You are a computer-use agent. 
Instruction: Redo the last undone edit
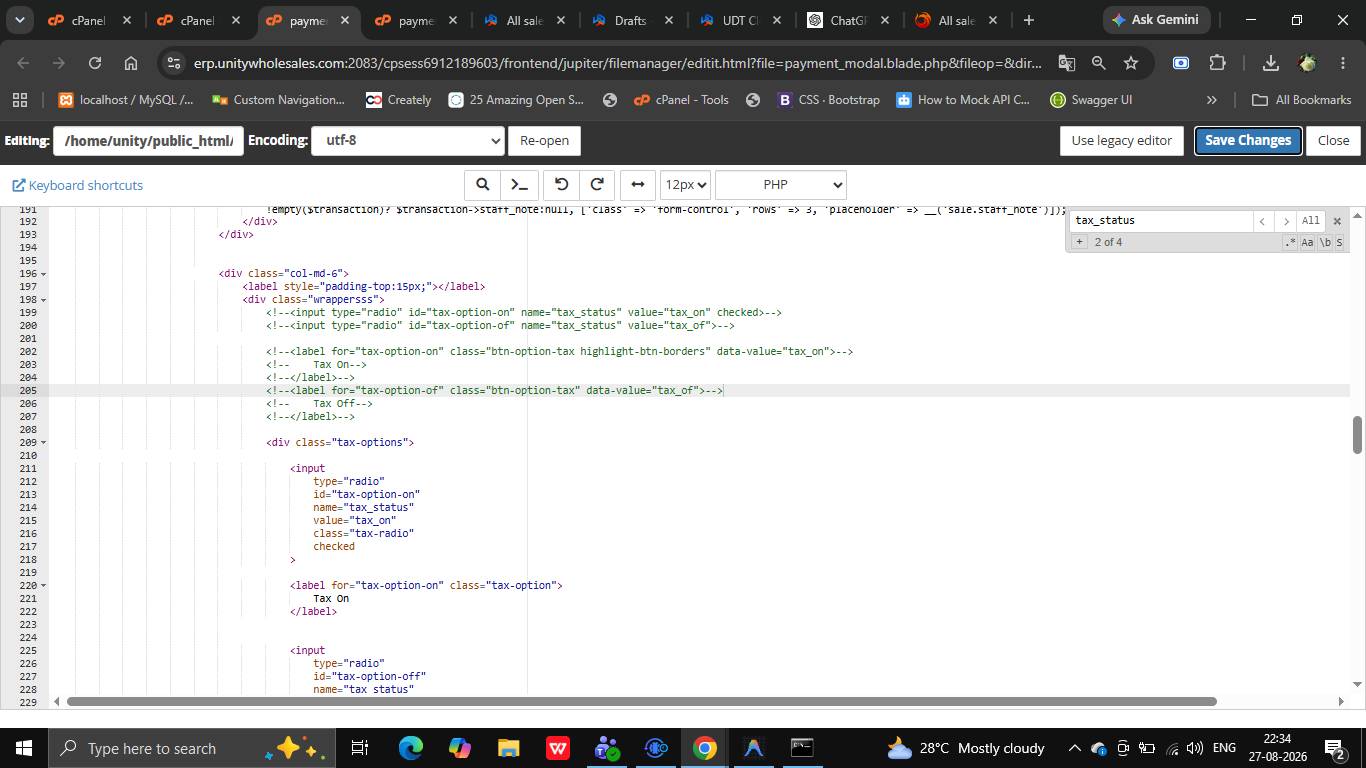[x=597, y=185]
